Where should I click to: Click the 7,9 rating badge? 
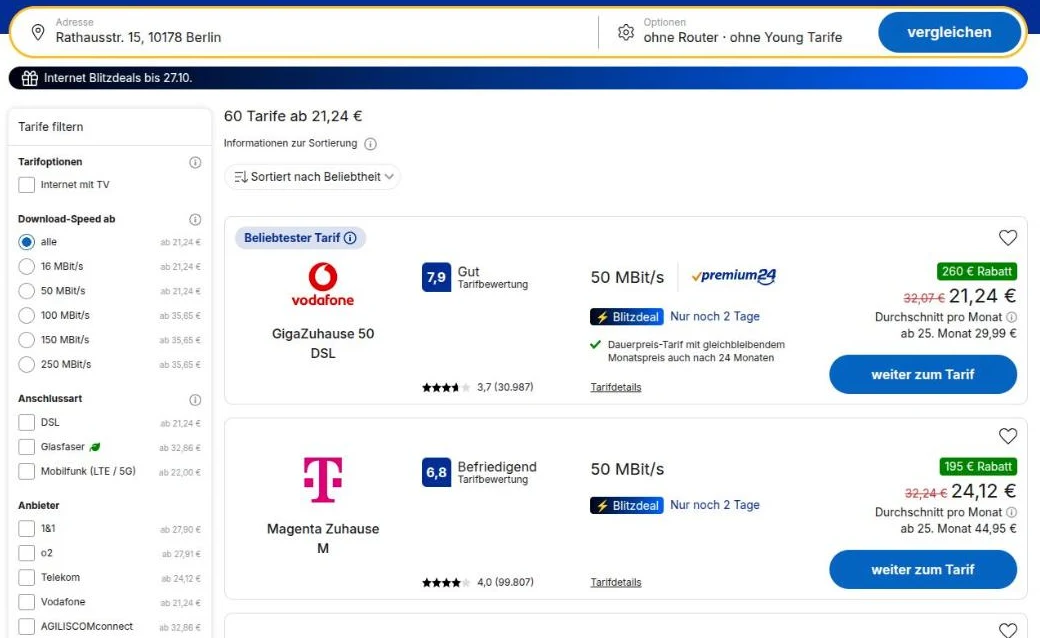[x=436, y=277]
